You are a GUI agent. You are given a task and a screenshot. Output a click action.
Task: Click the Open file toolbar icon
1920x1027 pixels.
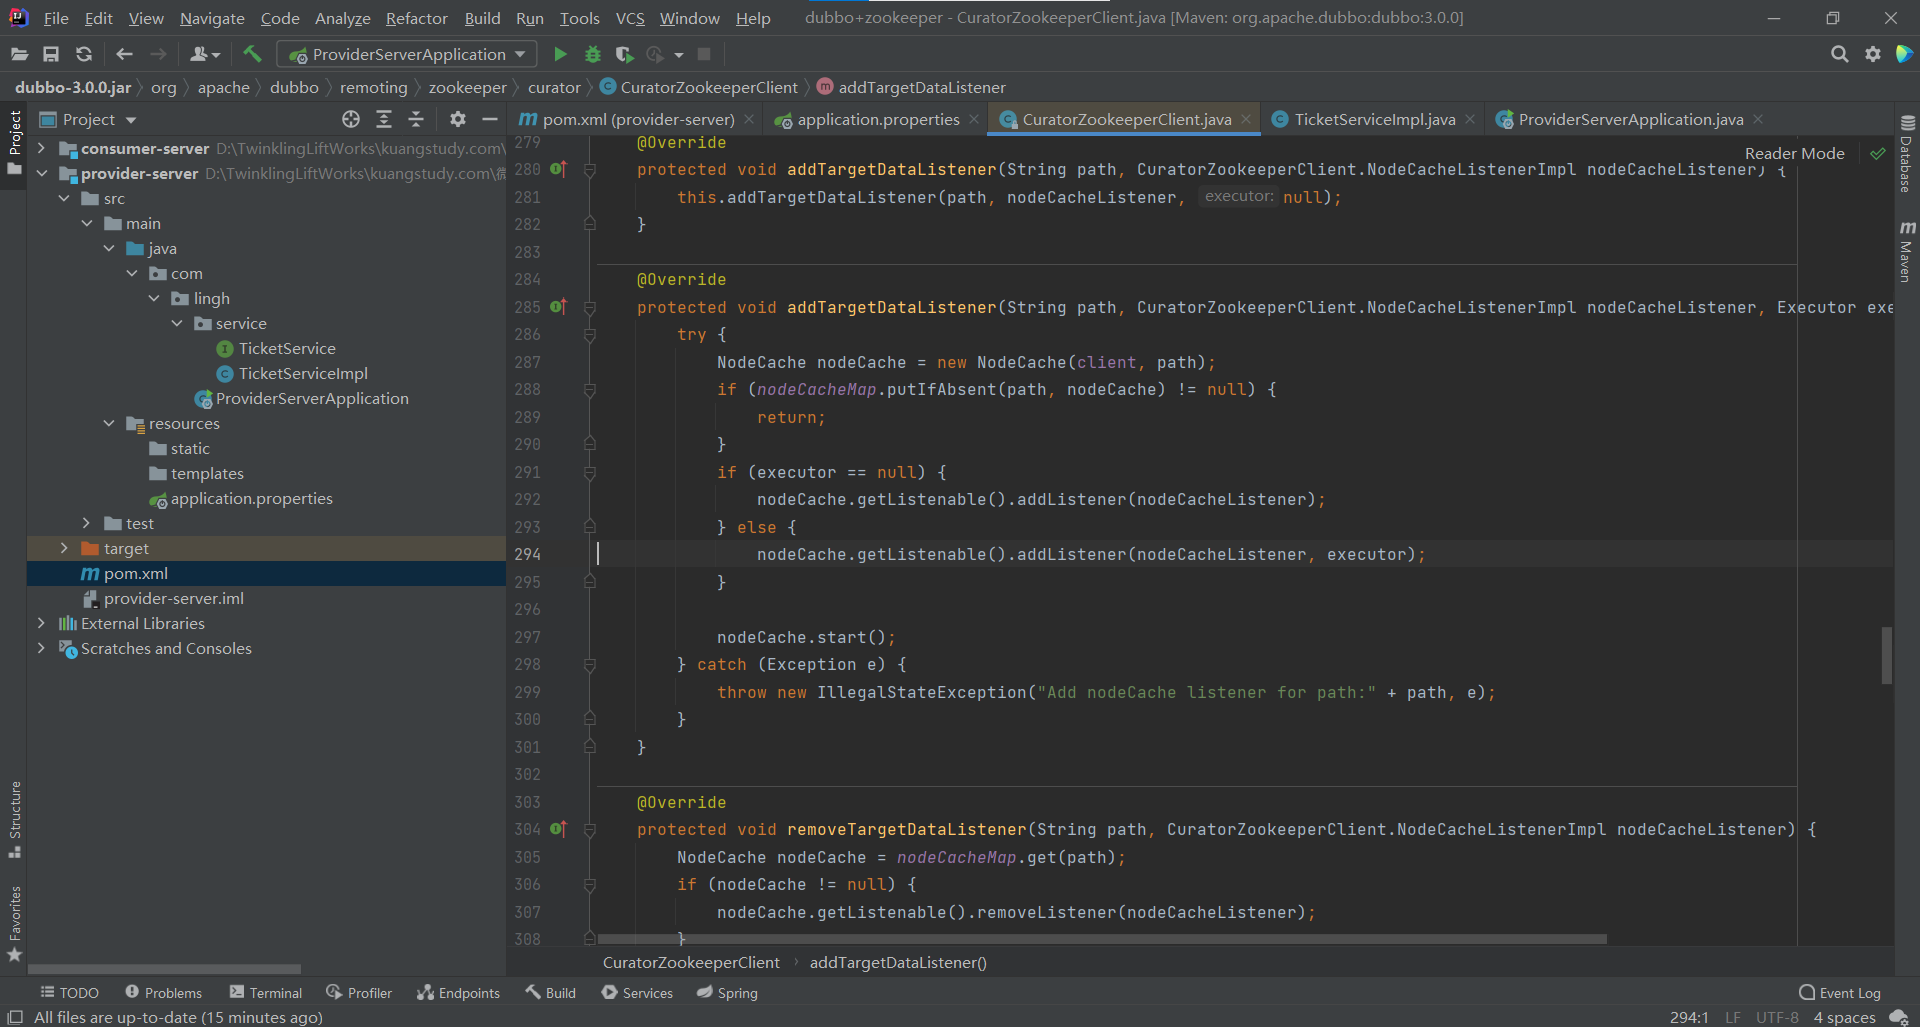coord(19,54)
